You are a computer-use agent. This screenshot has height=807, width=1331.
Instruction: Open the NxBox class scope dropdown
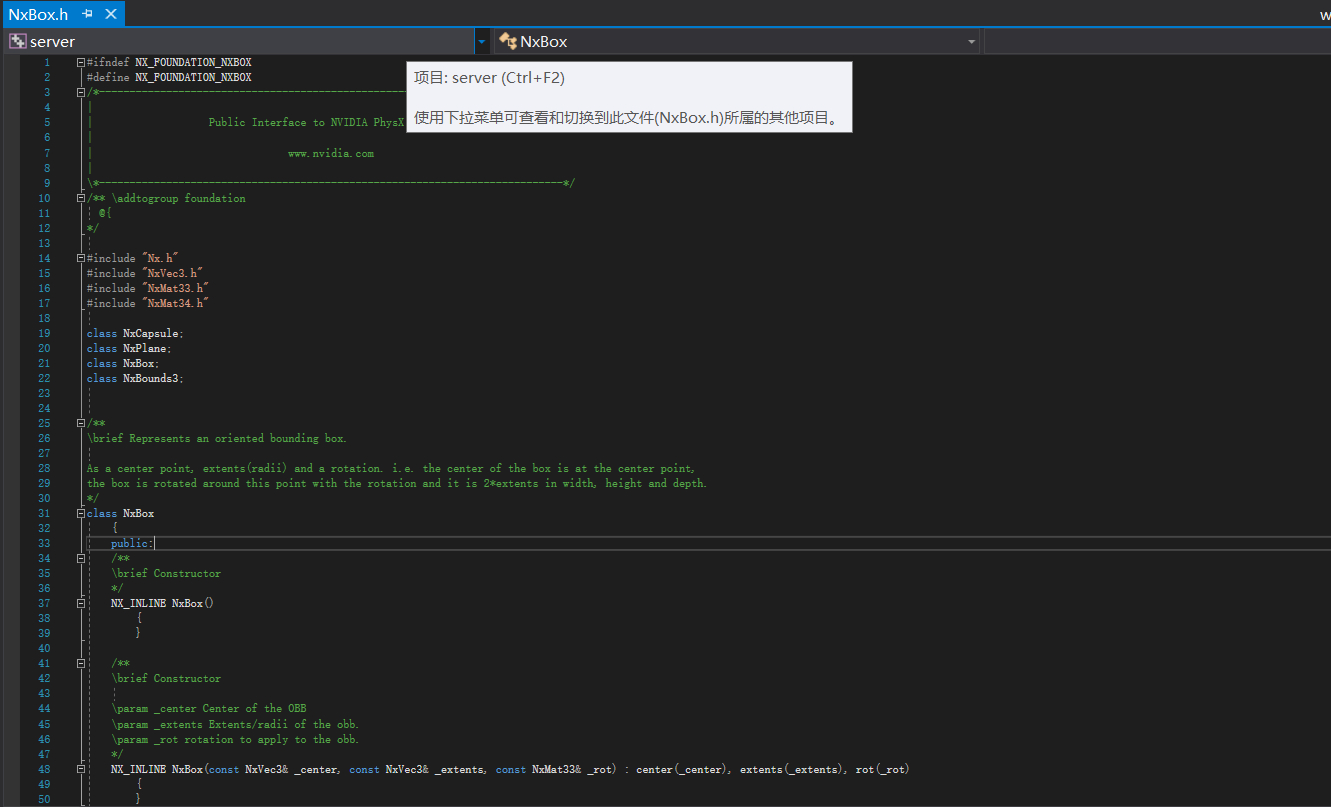[972, 41]
